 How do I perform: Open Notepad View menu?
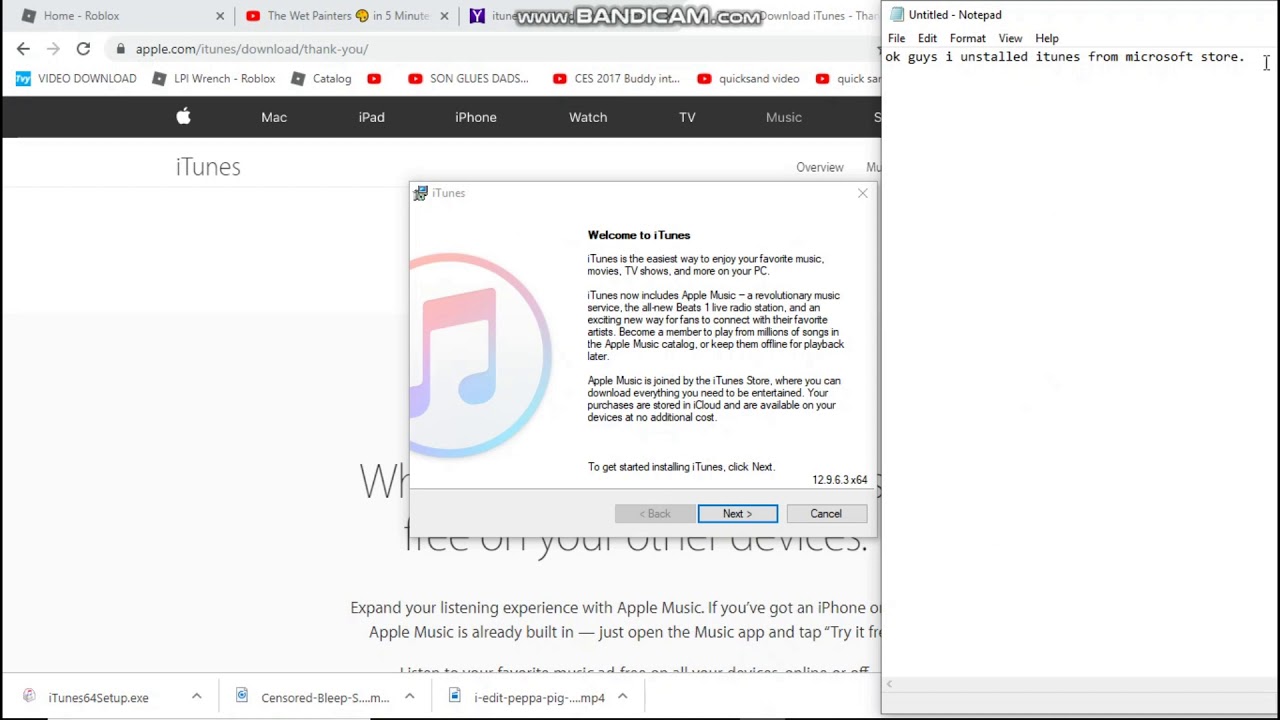[1010, 38]
